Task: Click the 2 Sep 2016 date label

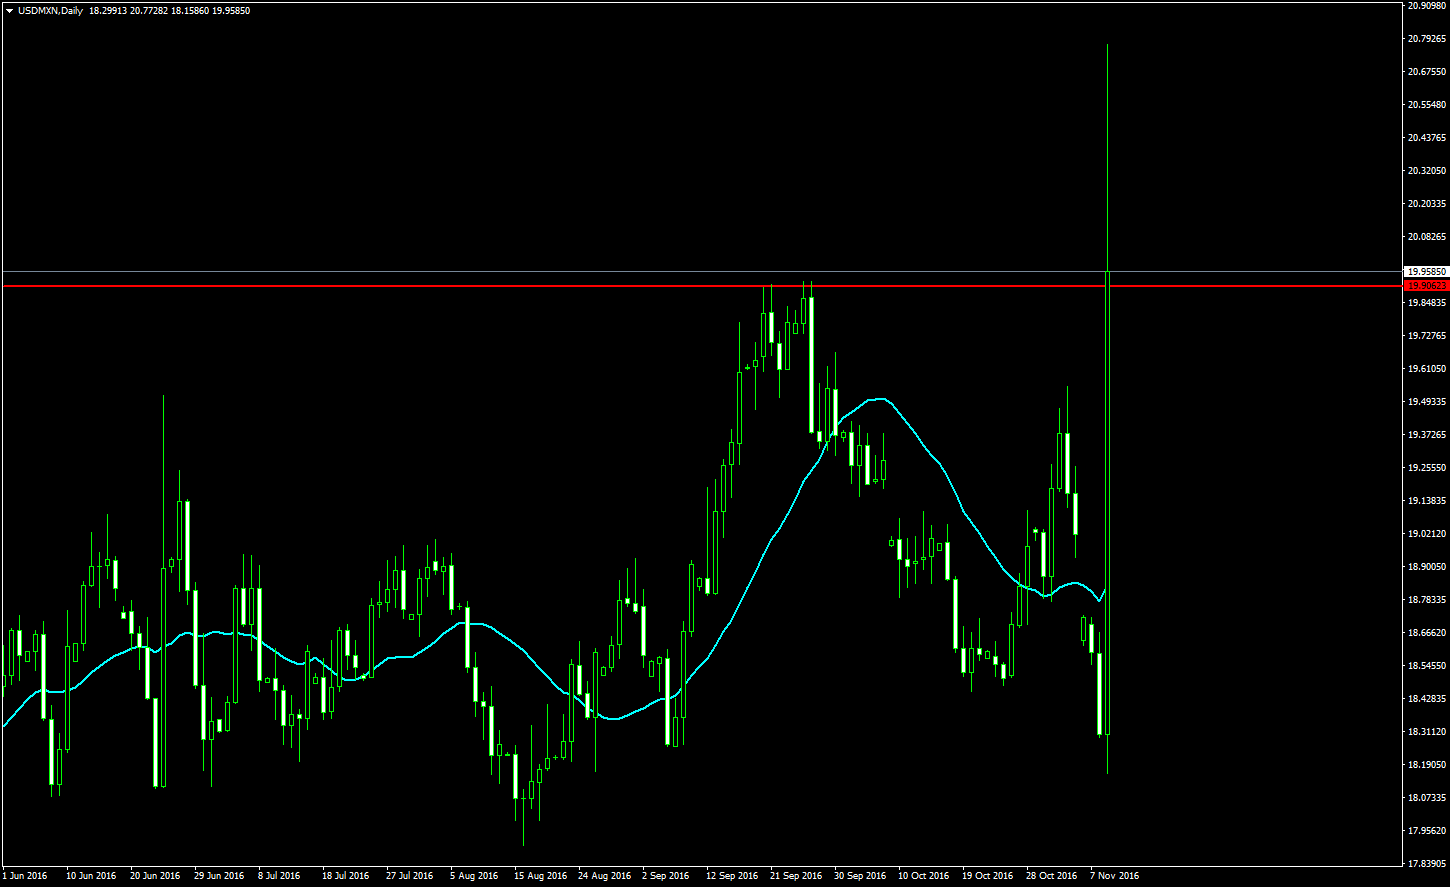Action: click(x=665, y=876)
